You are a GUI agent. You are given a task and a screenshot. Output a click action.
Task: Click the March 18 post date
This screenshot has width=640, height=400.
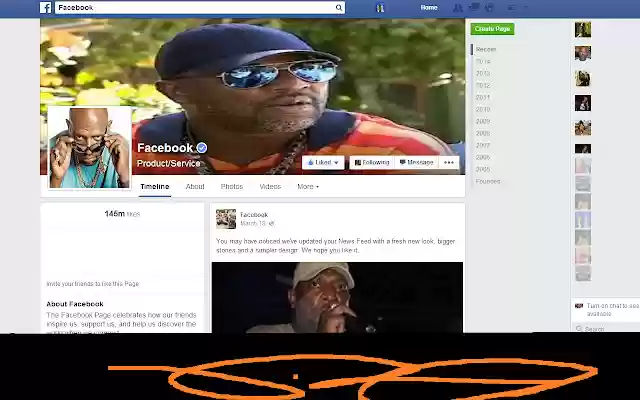[x=253, y=224]
